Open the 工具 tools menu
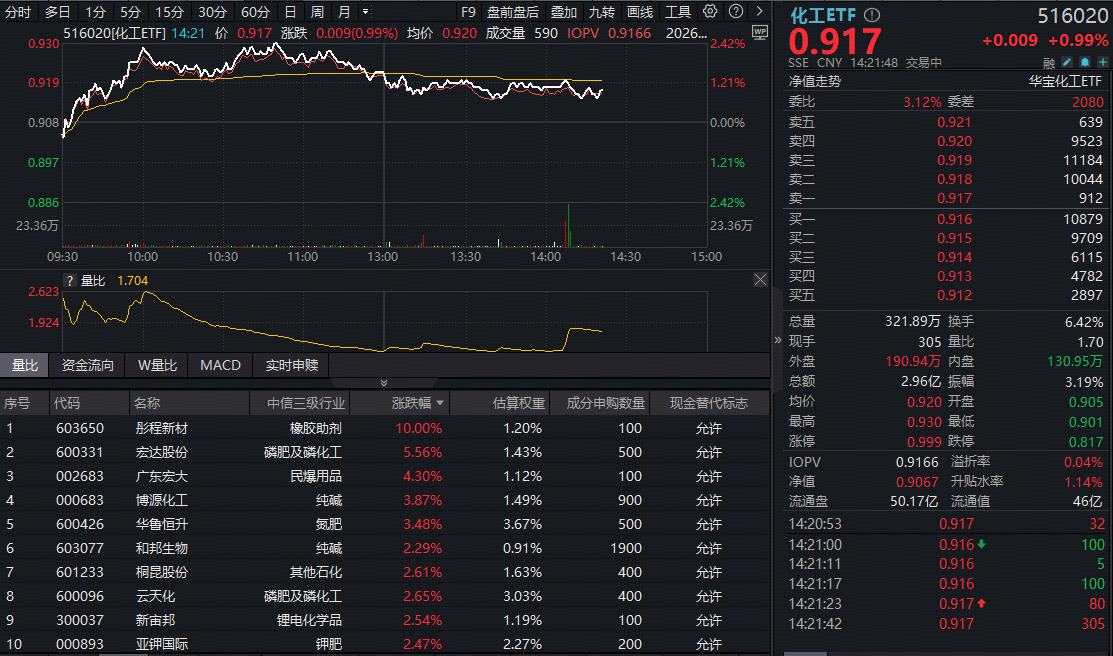Viewport: 1113px width, 656px height. click(677, 12)
